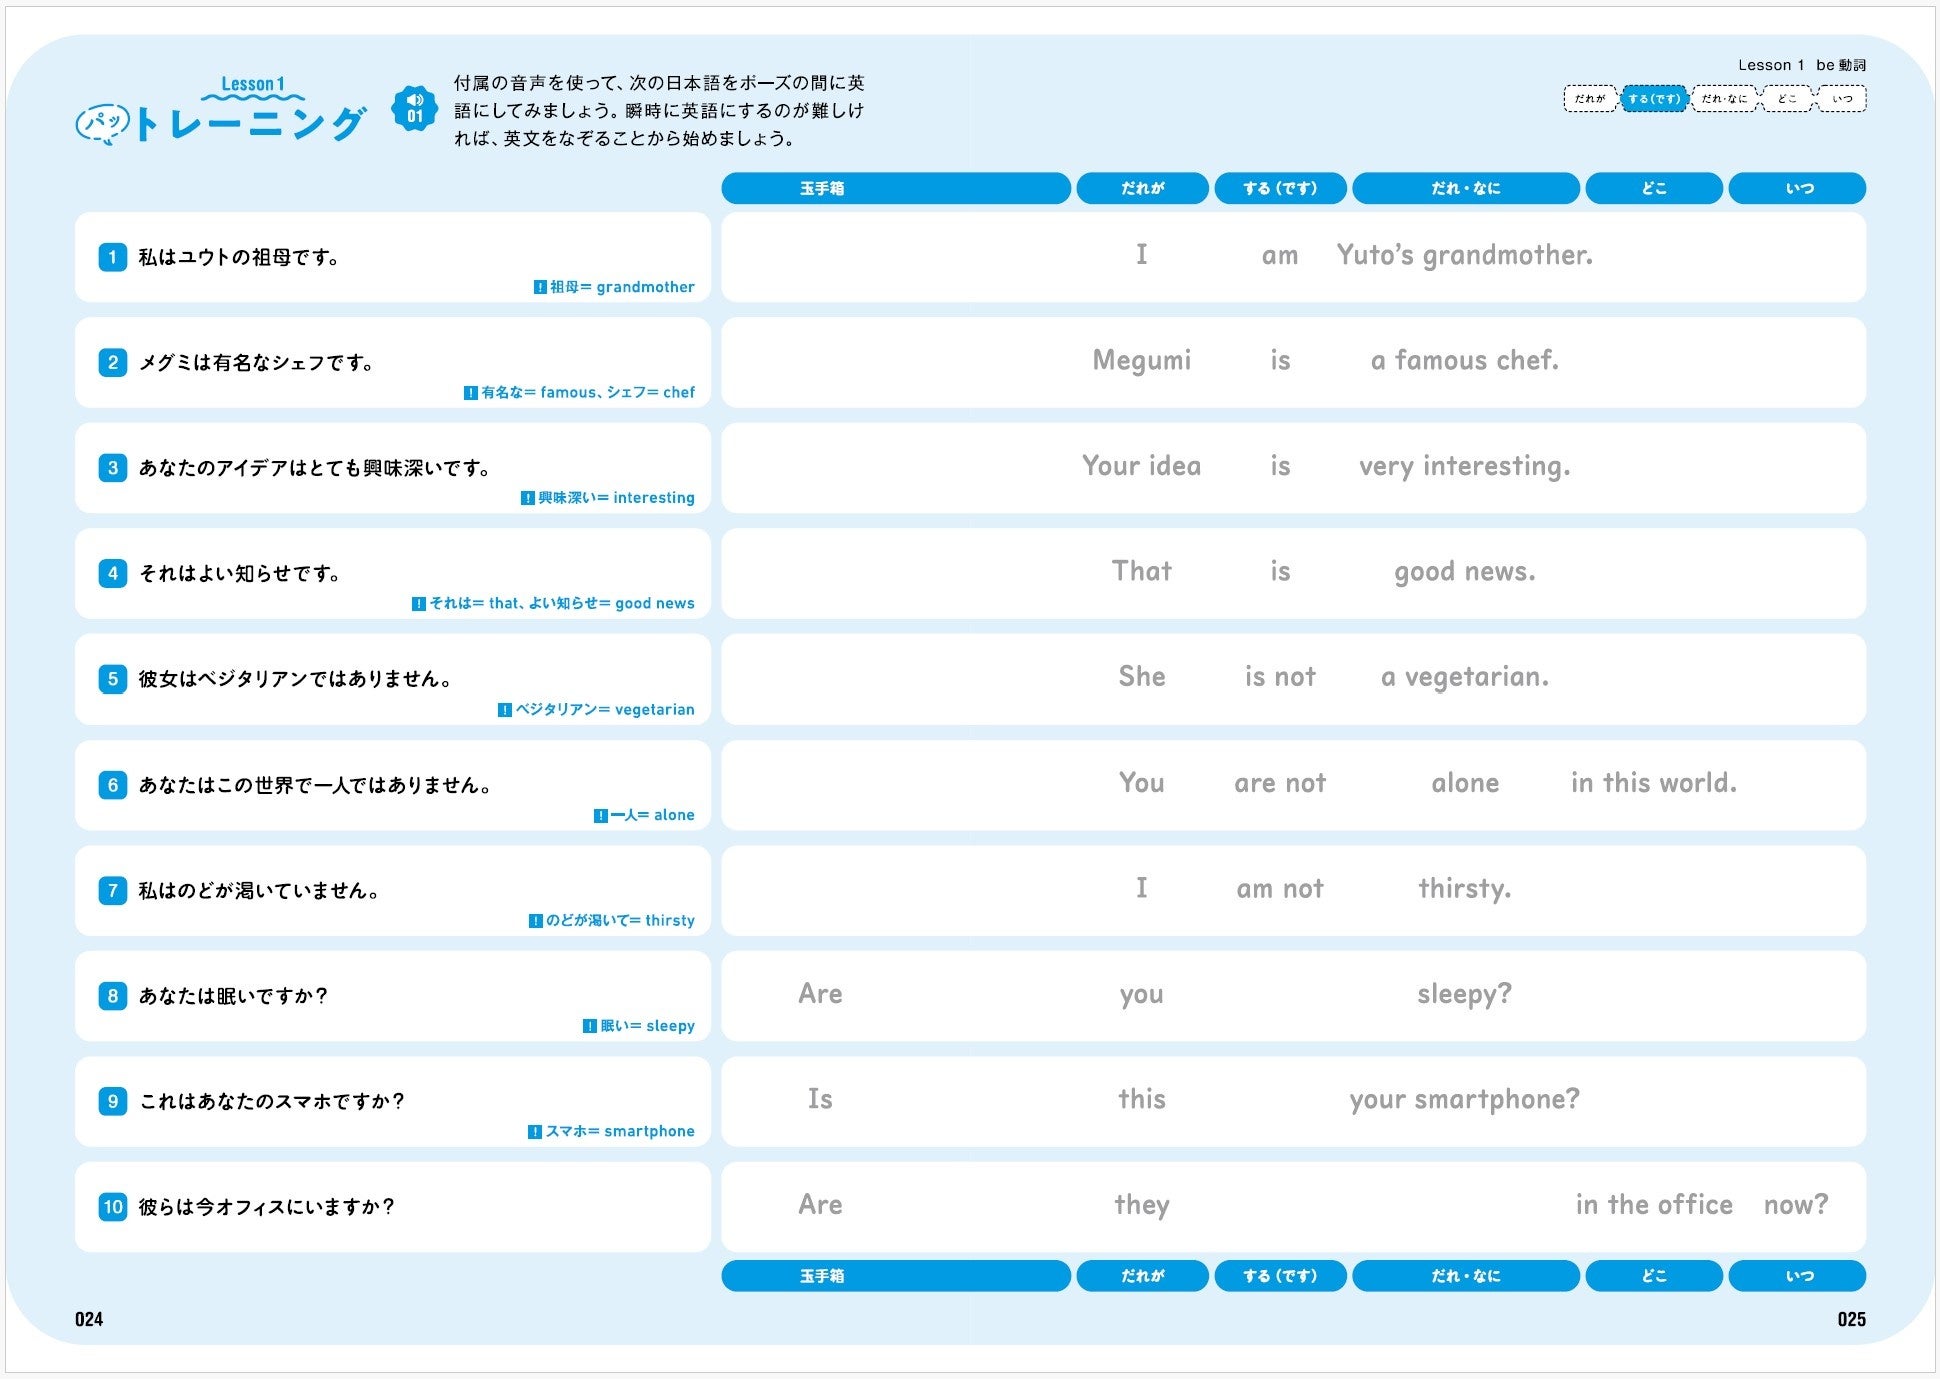Click the blue だれが pill at bottom
Viewport: 1940px width, 1380px height.
[1142, 1276]
